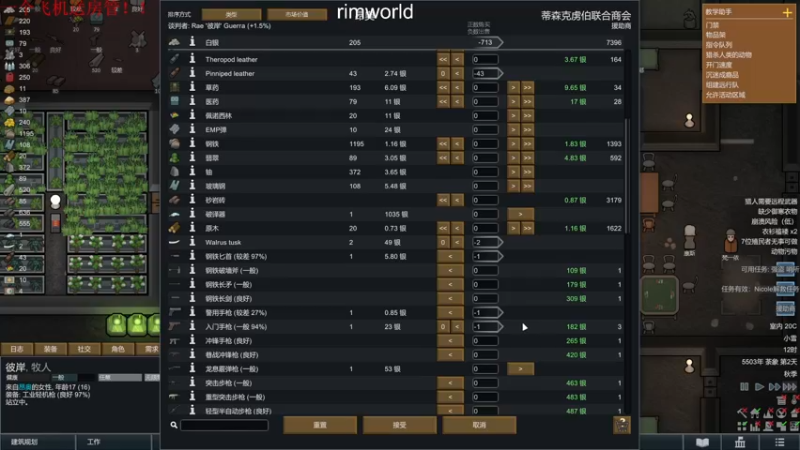Open the book icon on the bottom bar

702,442
